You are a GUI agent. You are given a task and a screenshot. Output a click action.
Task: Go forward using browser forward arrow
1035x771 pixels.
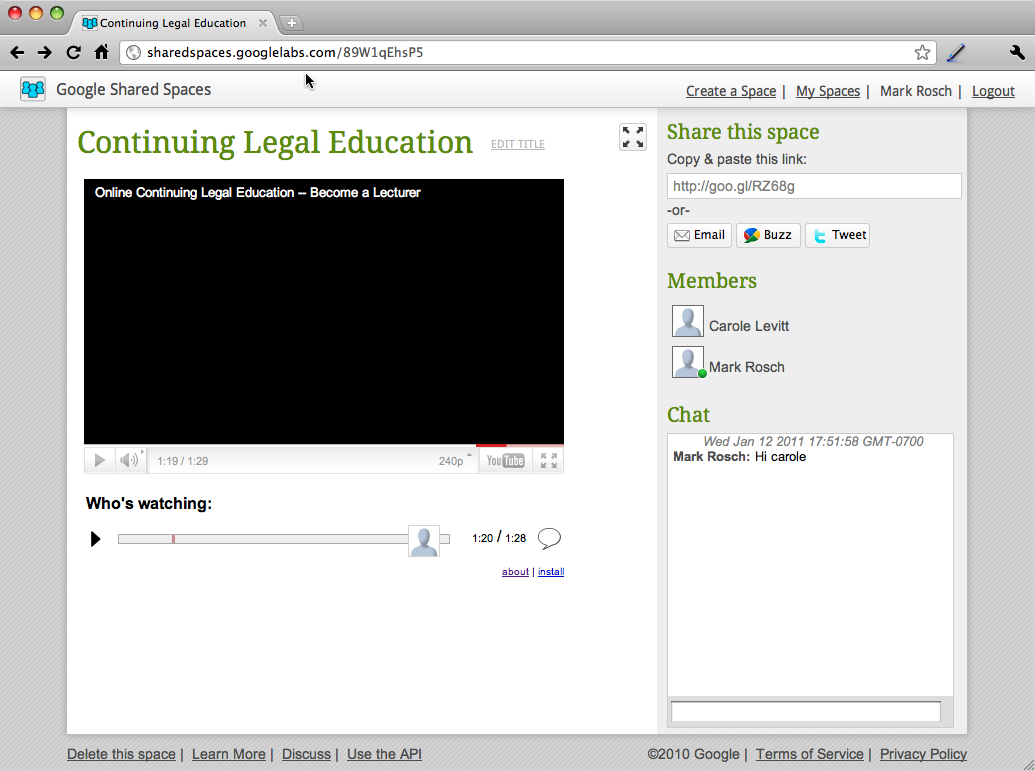(44, 53)
